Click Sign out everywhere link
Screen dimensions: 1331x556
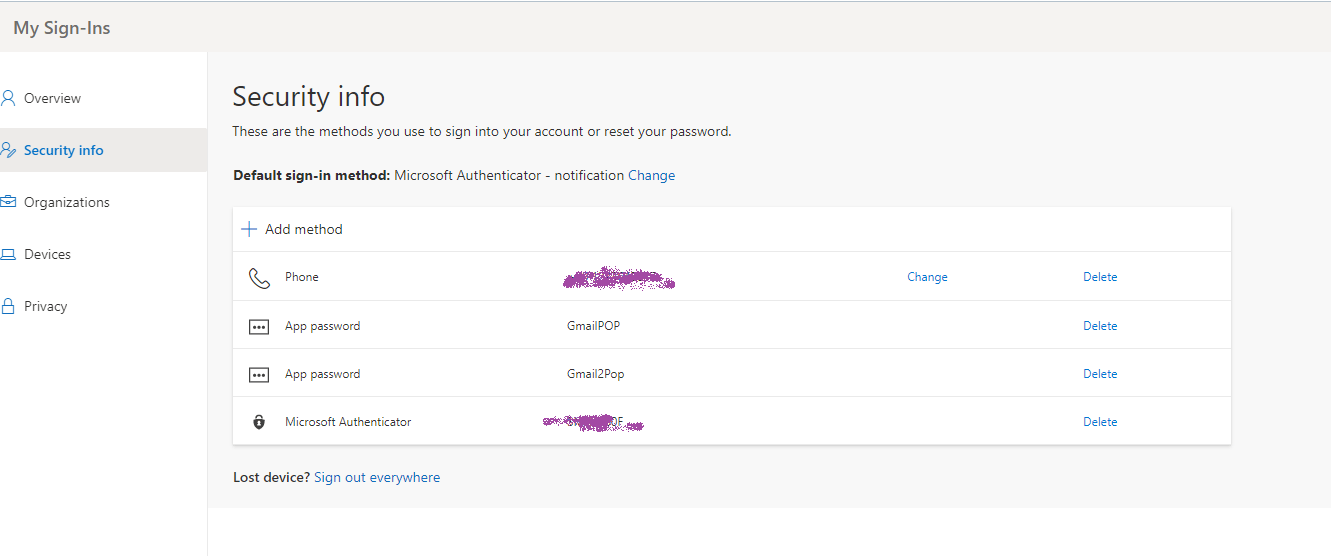point(377,477)
